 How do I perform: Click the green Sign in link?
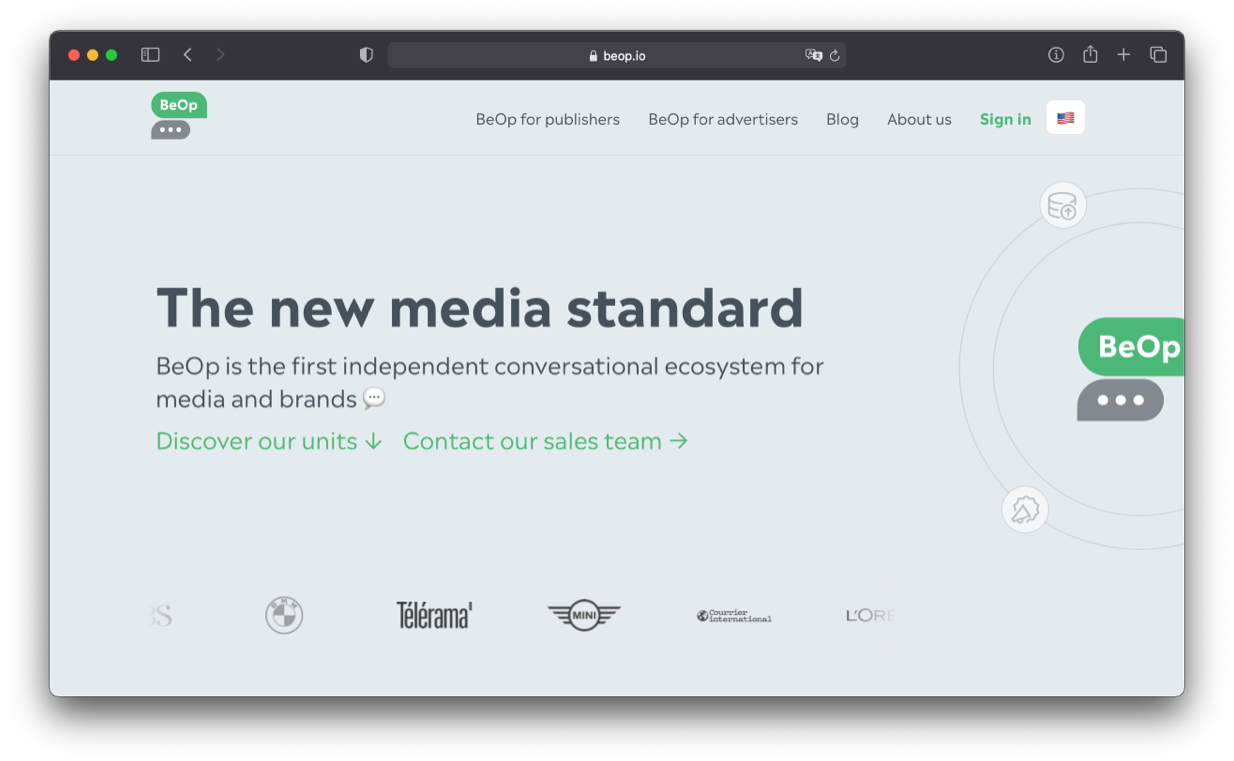coord(1005,119)
